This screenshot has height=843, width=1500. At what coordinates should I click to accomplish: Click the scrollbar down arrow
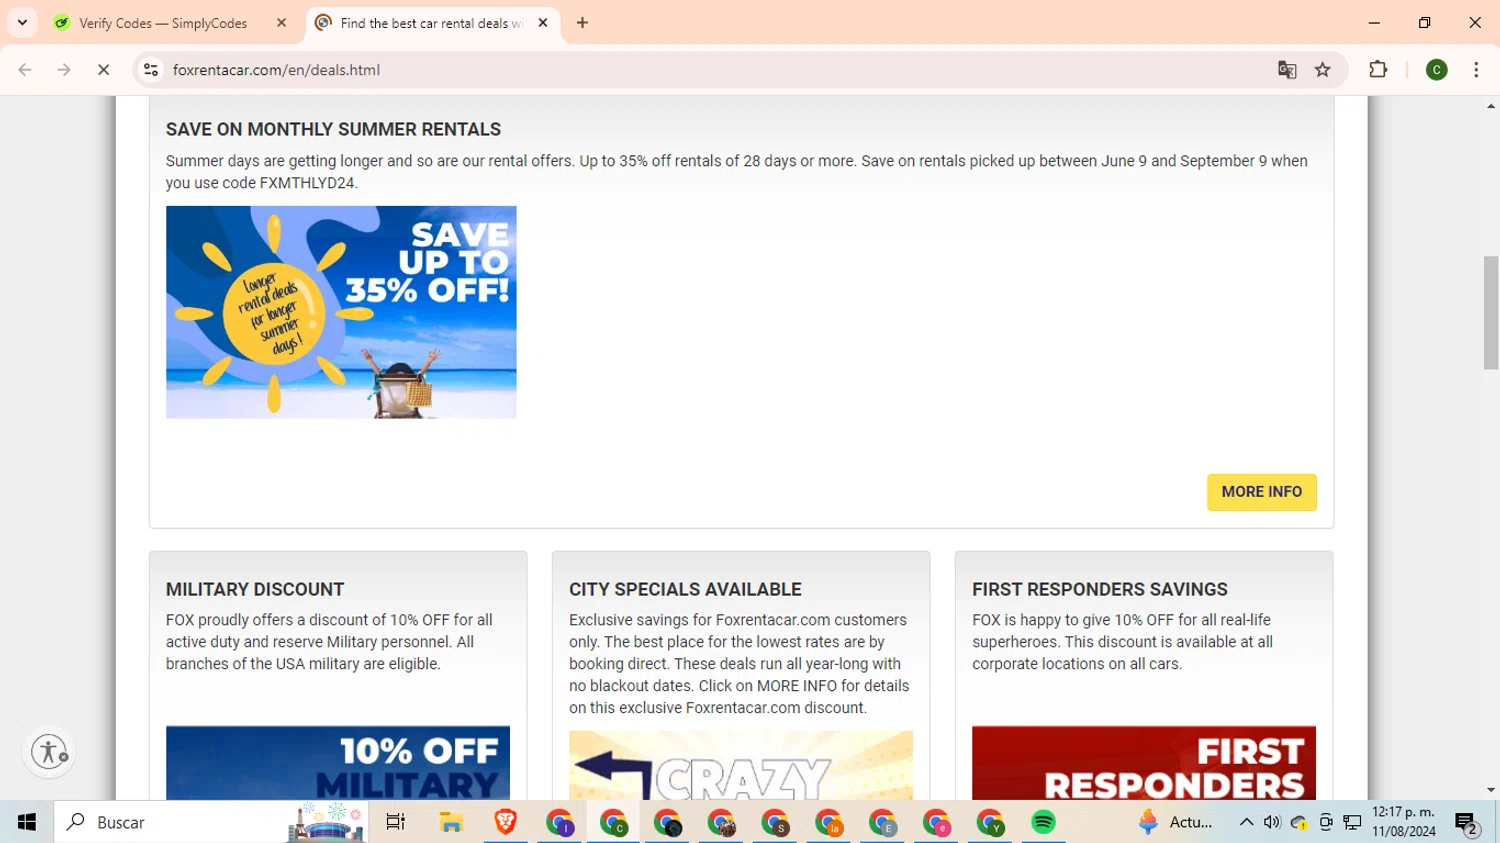(x=1491, y=790)
